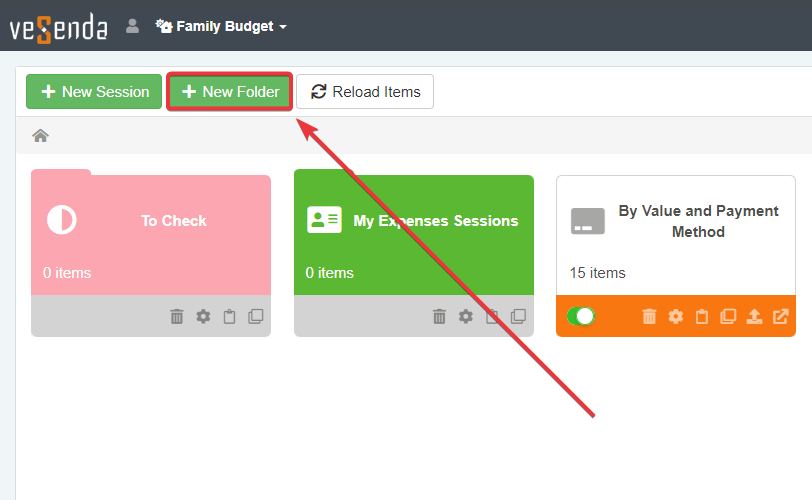The image size is (812, 500).
Task: Open settings of By Value and Payment Method
Action: (x=675, y=316)
